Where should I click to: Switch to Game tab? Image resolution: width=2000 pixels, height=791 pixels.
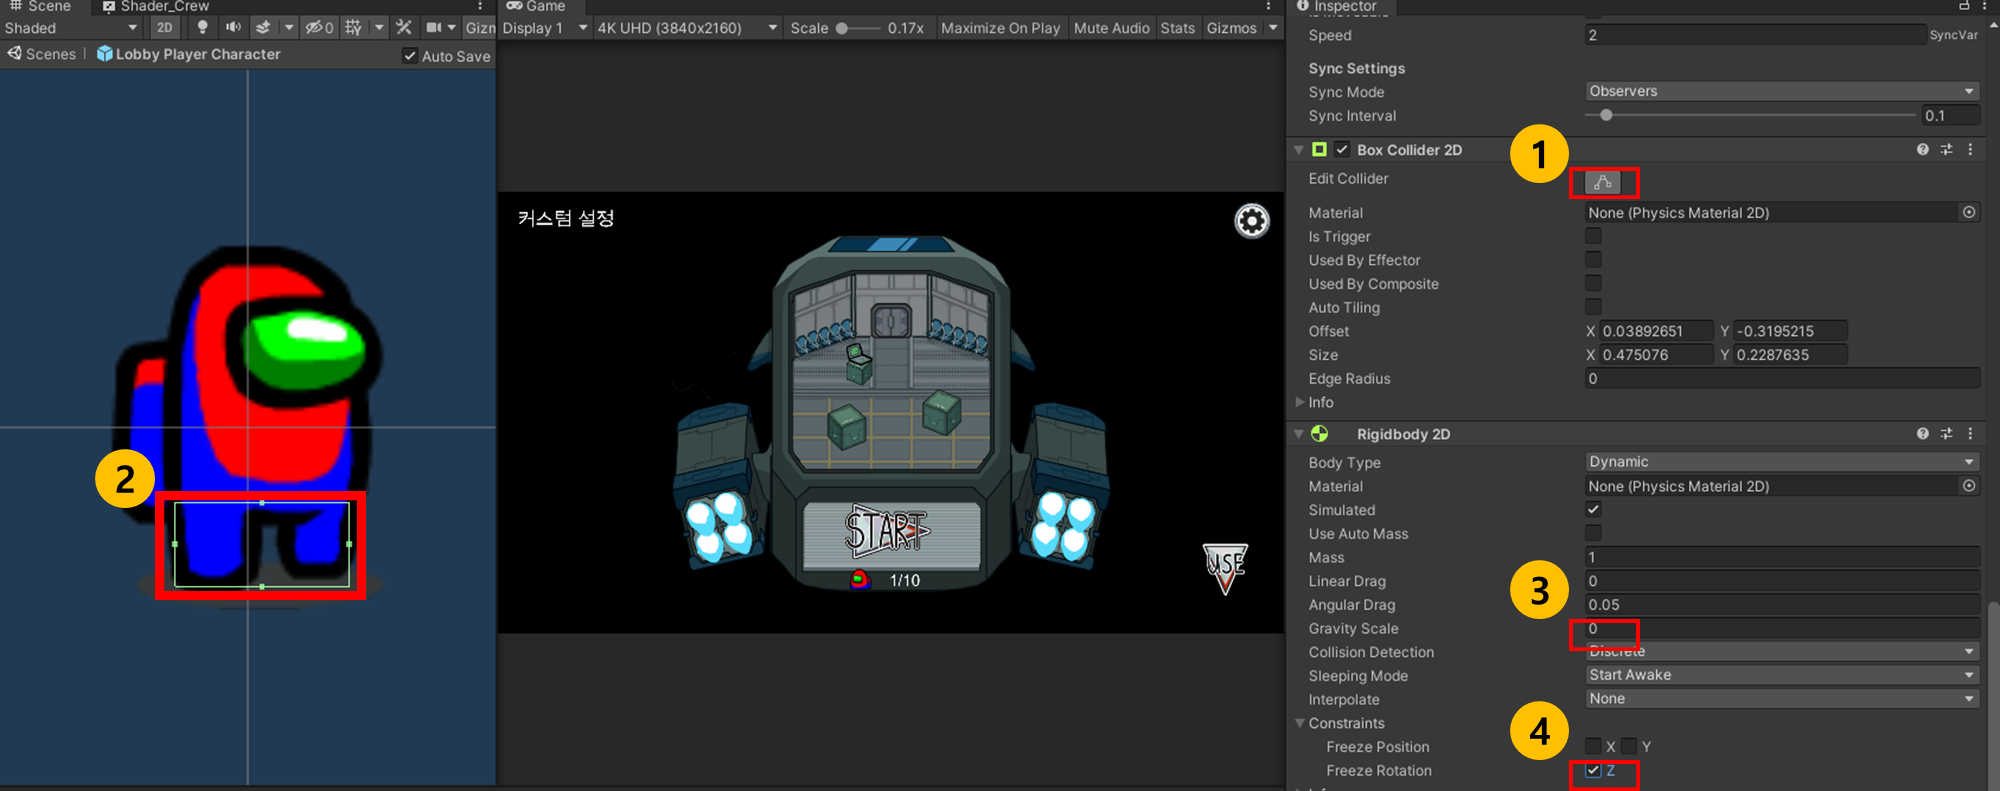point(536,6)
